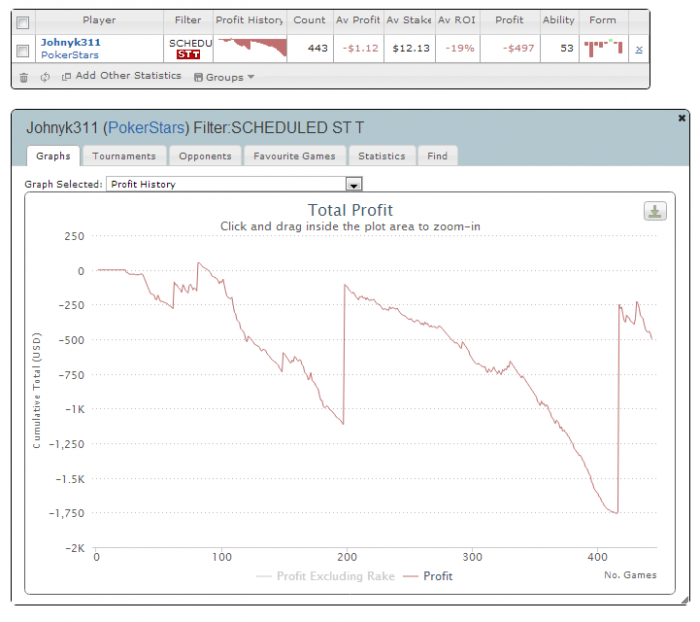
Task: Click the SCHEDU filter cell text
Action: pos(190,43)
